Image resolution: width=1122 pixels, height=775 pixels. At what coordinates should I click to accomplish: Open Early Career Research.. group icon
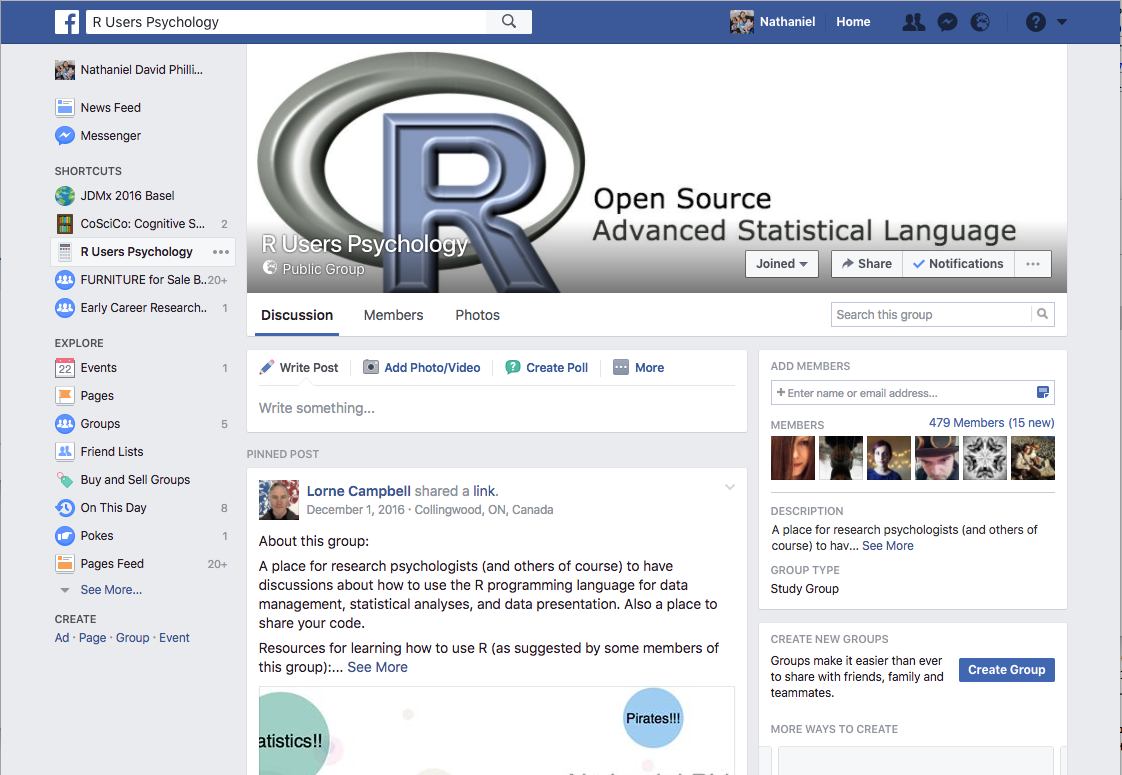pyautogui.click(x=65, y=308)
